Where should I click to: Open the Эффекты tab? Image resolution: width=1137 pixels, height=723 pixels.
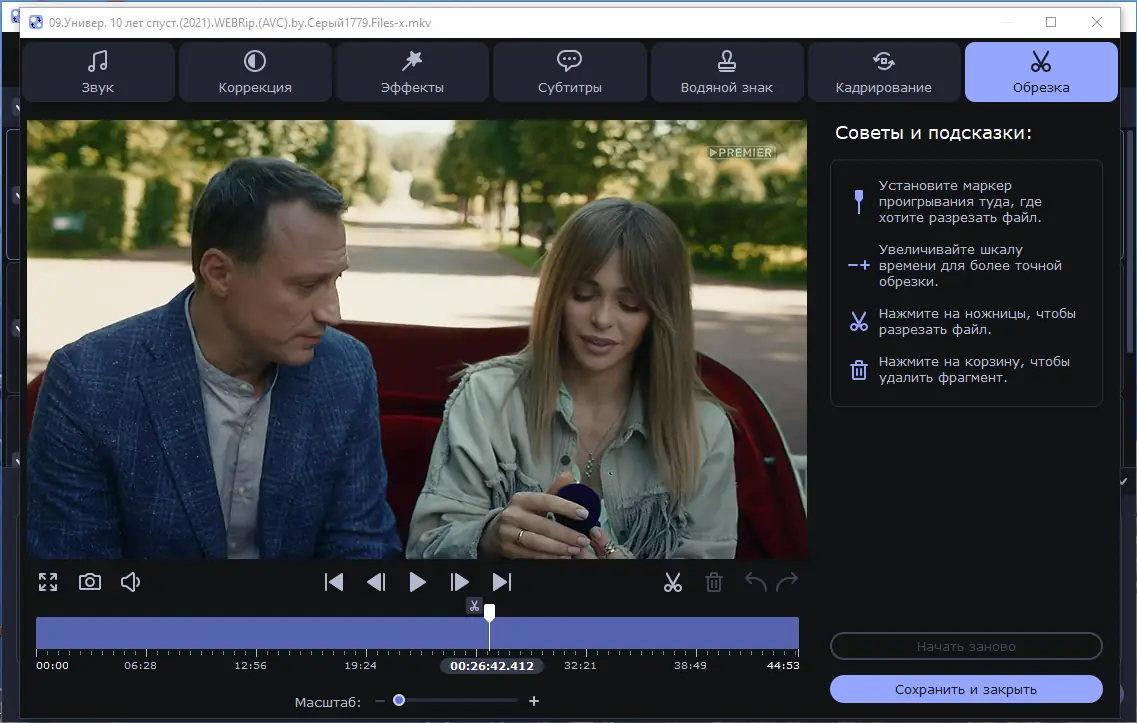point(412,72)
